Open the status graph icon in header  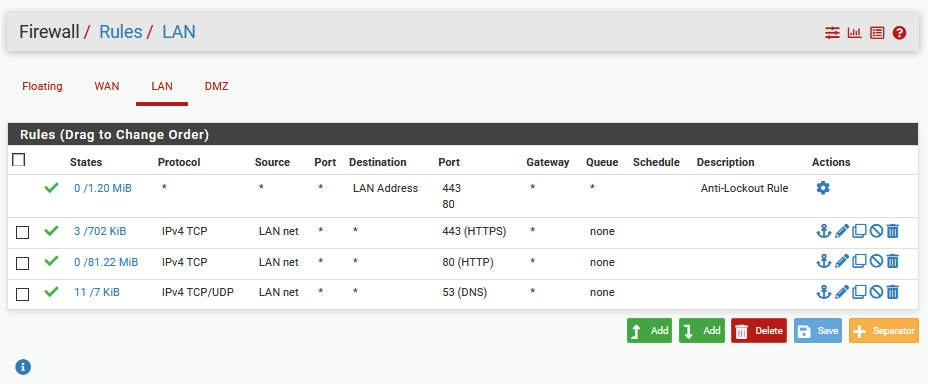[x=855, y=33]
